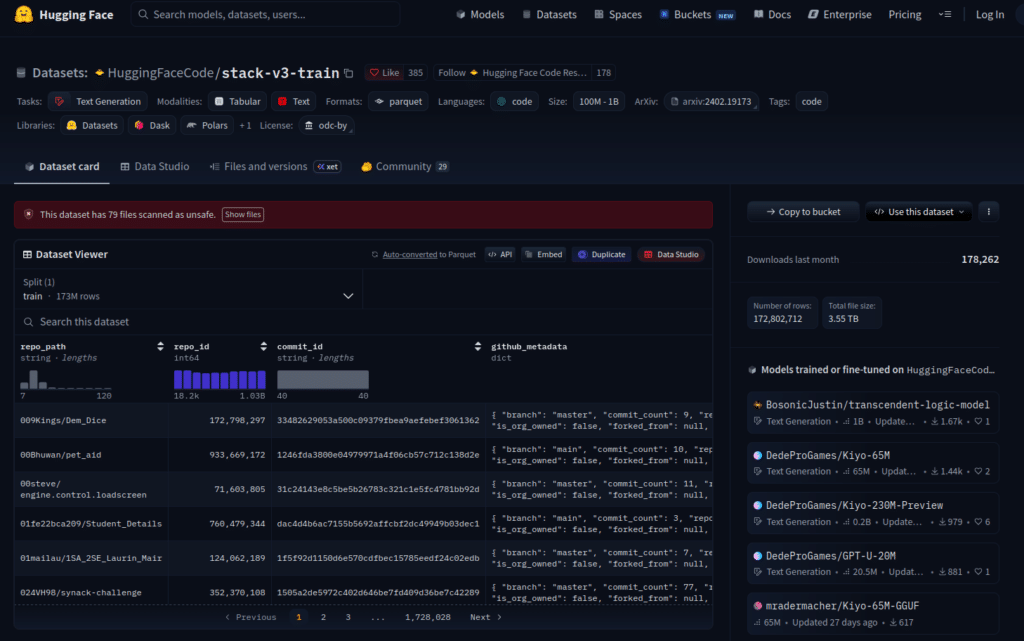This screenshot has height=641, width=1024.
Task: Click the Like heart button
Action: click(385, 72)
